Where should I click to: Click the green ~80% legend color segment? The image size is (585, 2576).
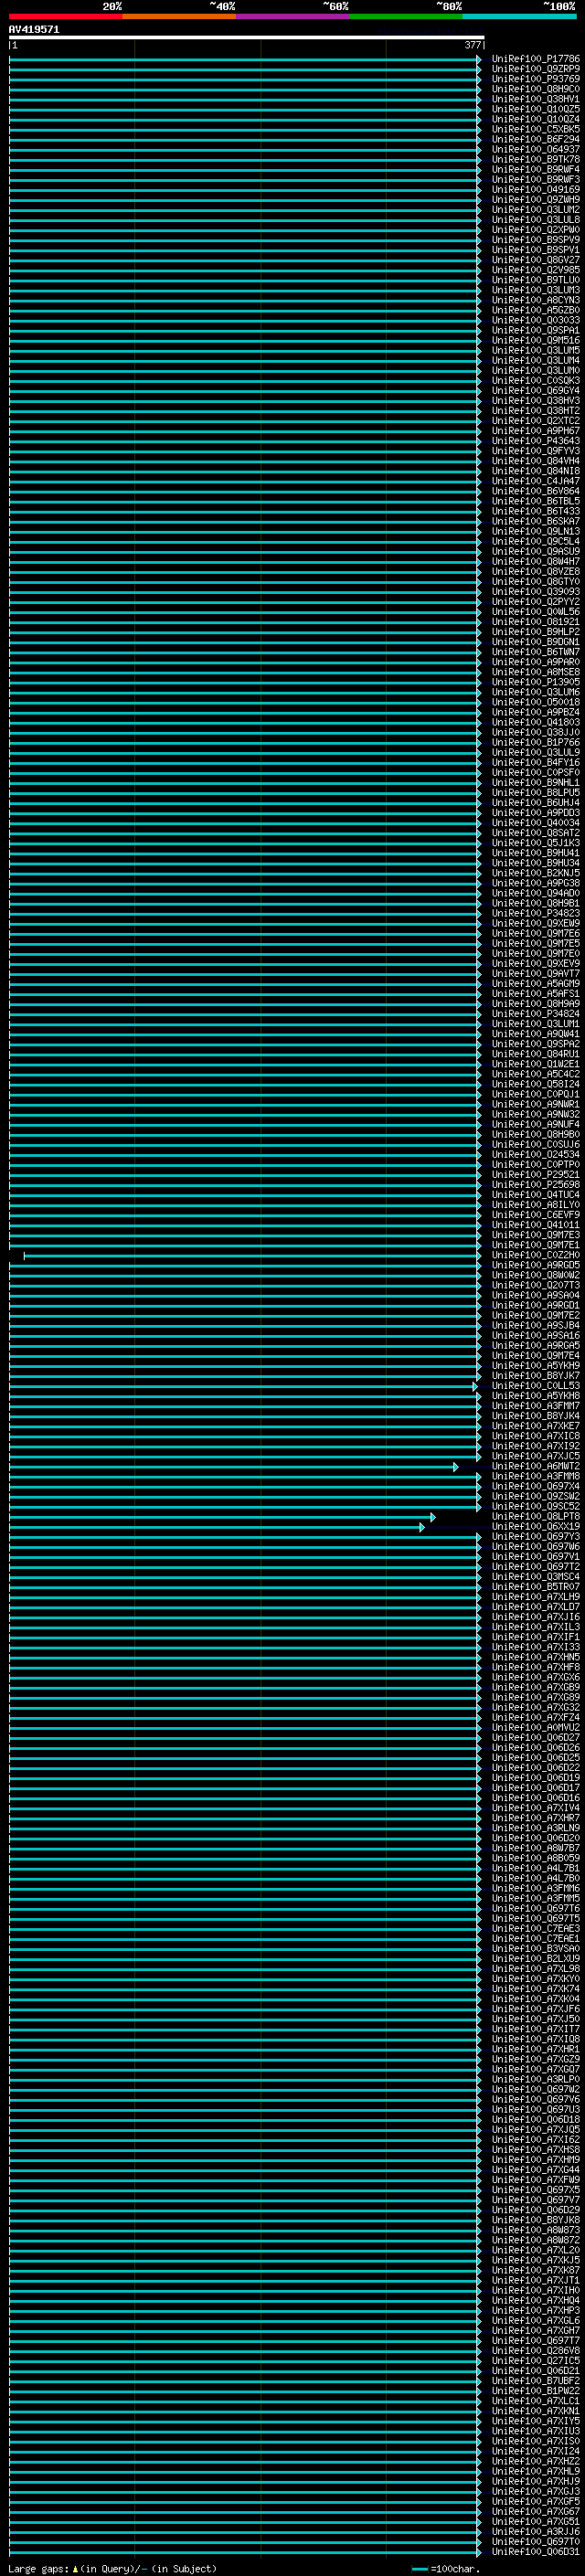tap(406, 16)
